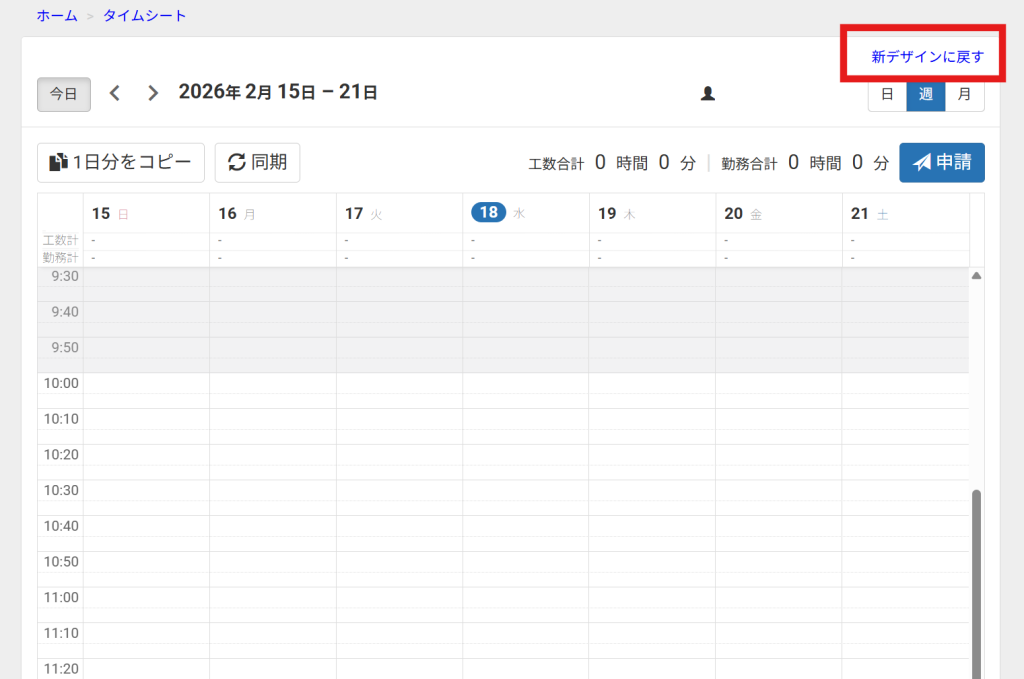Click the 新デザインに戻す link
The image size is (1024, 679).
click(x=927, y=57)
